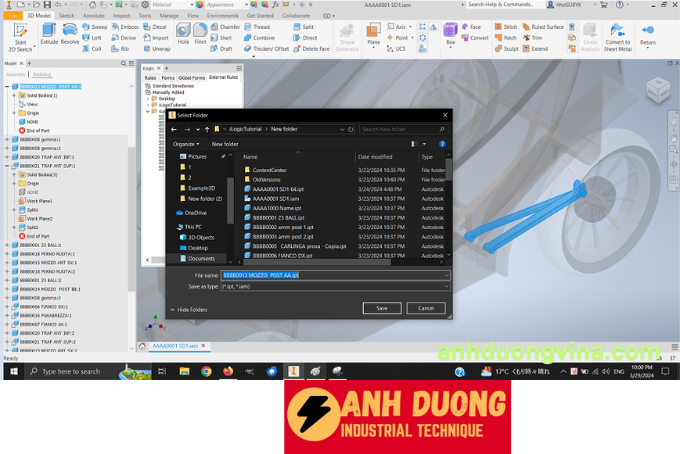
Task: Go up one folder level in dialog
Action: point(208,129)
